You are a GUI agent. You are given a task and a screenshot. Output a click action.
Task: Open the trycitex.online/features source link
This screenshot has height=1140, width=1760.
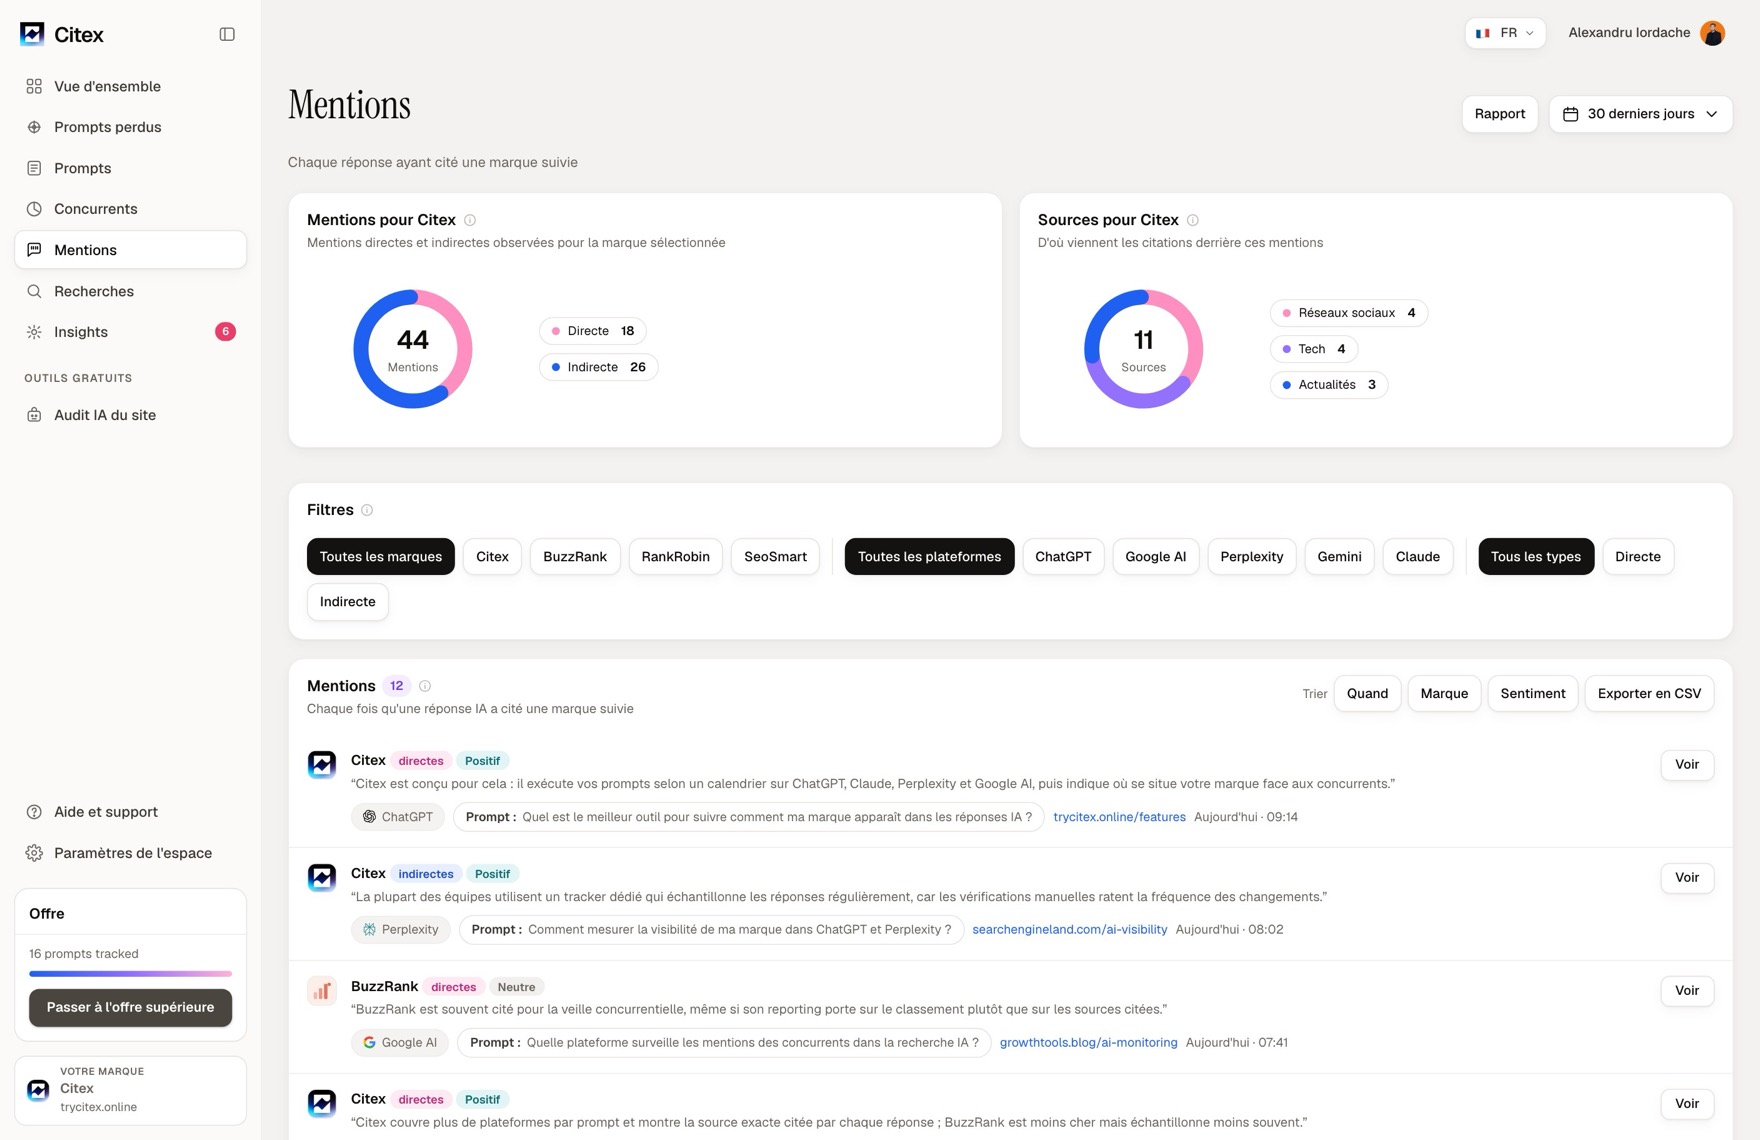1119,817
